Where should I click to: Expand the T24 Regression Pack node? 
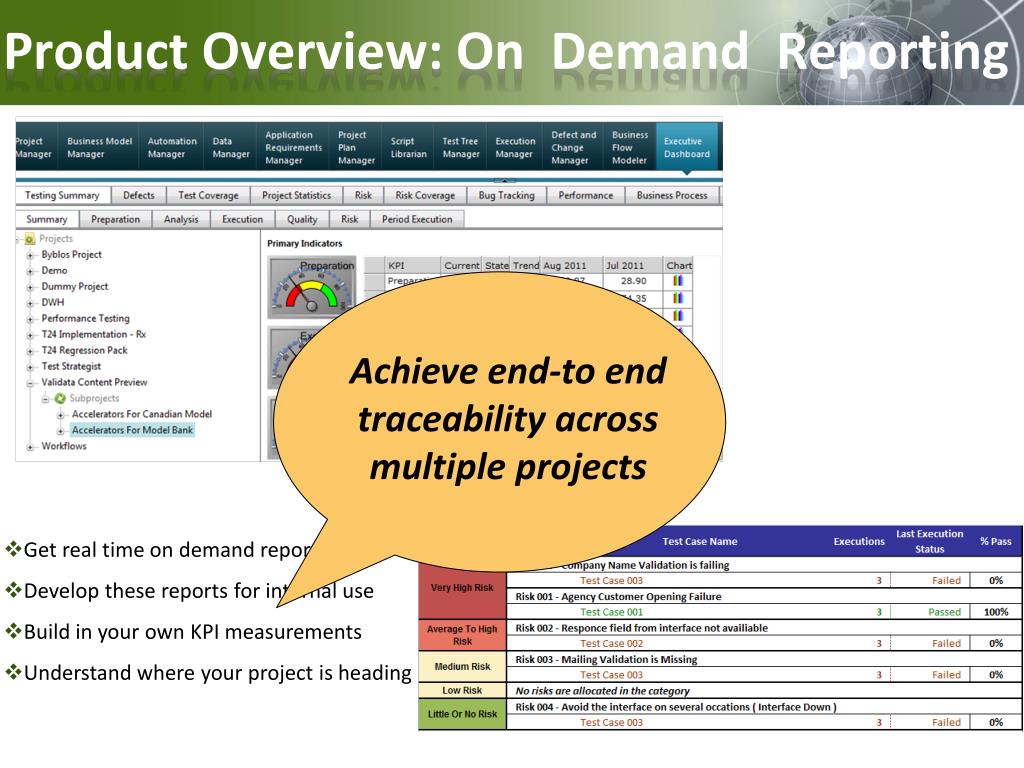[x=30, y=351]
